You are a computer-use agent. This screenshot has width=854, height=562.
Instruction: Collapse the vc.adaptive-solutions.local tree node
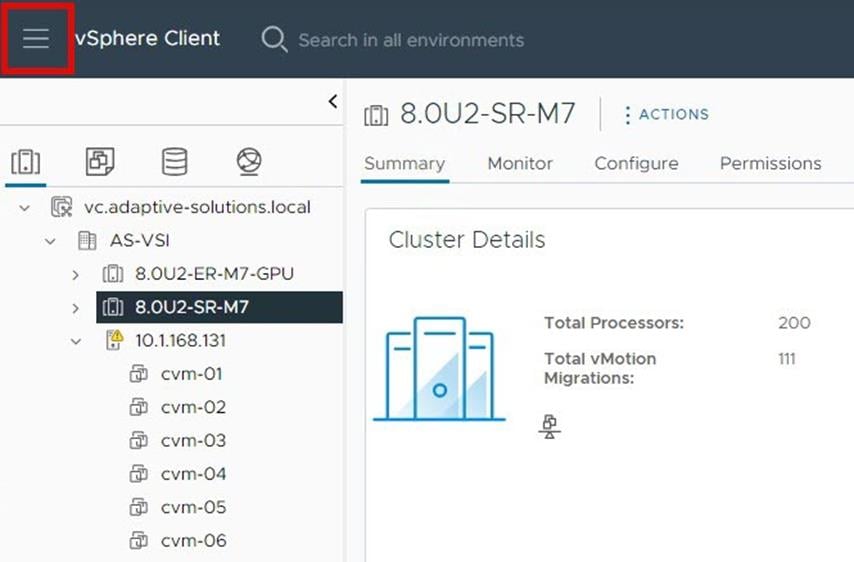pyautogui.click(x=24, y=208)
